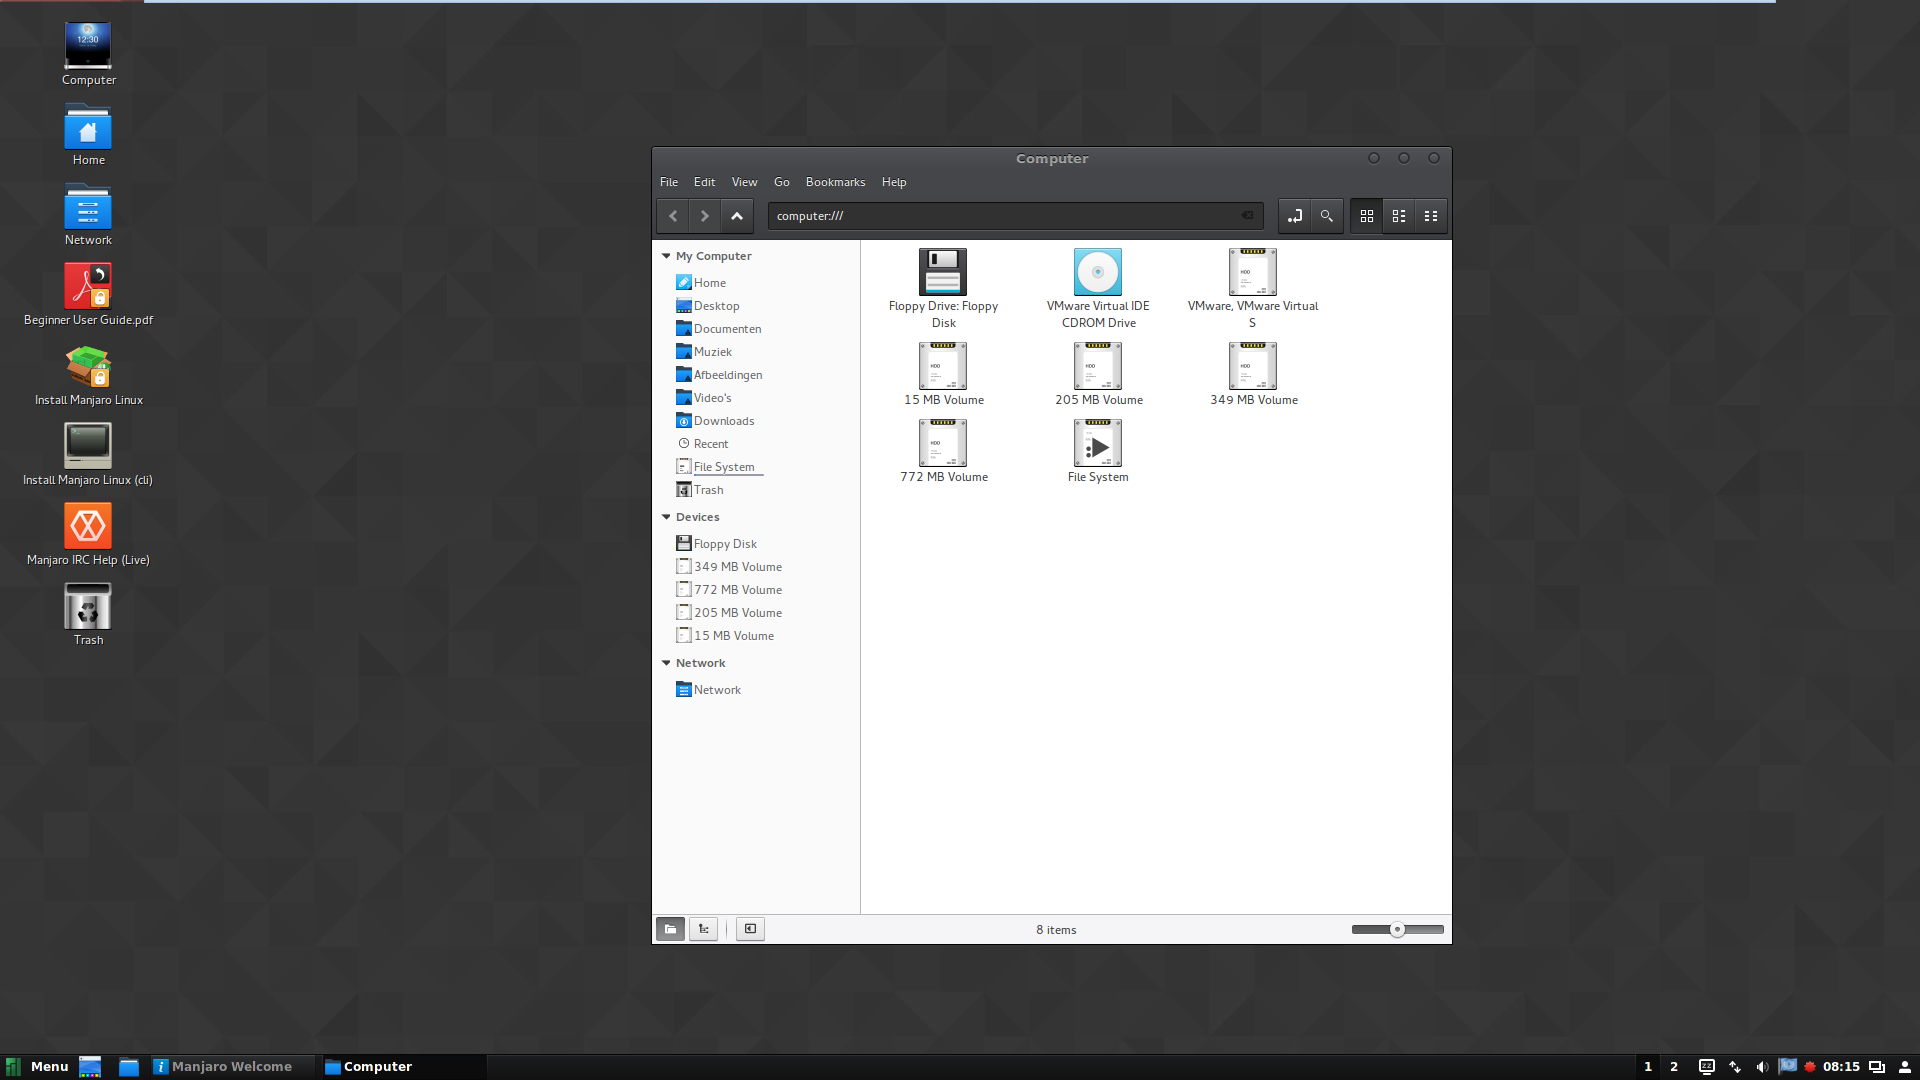Open the View menu
1920x1080 pixels.
click(x=744, y=182)
